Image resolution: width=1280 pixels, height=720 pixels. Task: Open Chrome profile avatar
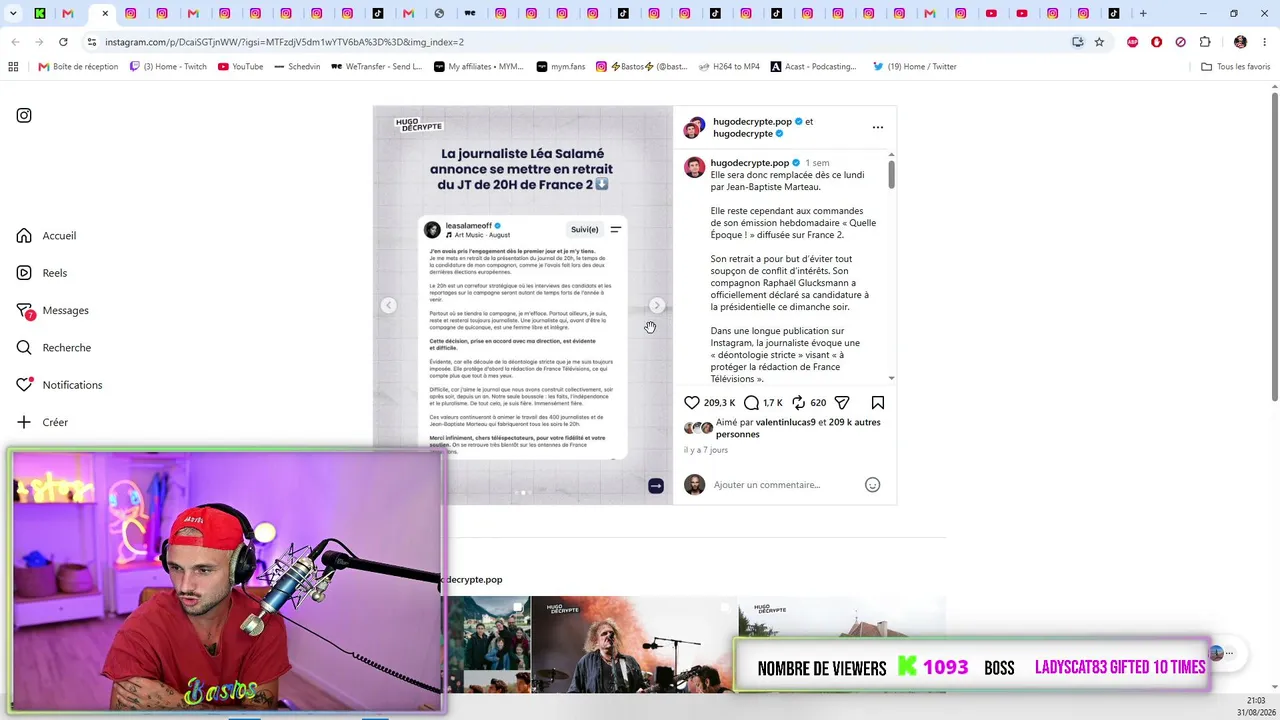tap(1240, 42)
